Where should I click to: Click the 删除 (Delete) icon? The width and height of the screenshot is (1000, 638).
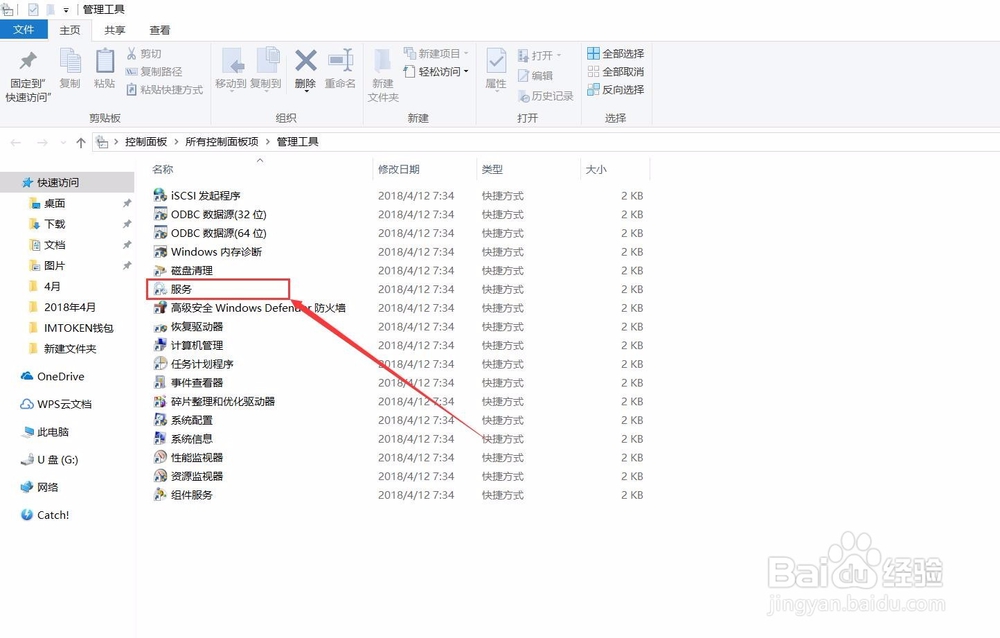pos(305,68)
